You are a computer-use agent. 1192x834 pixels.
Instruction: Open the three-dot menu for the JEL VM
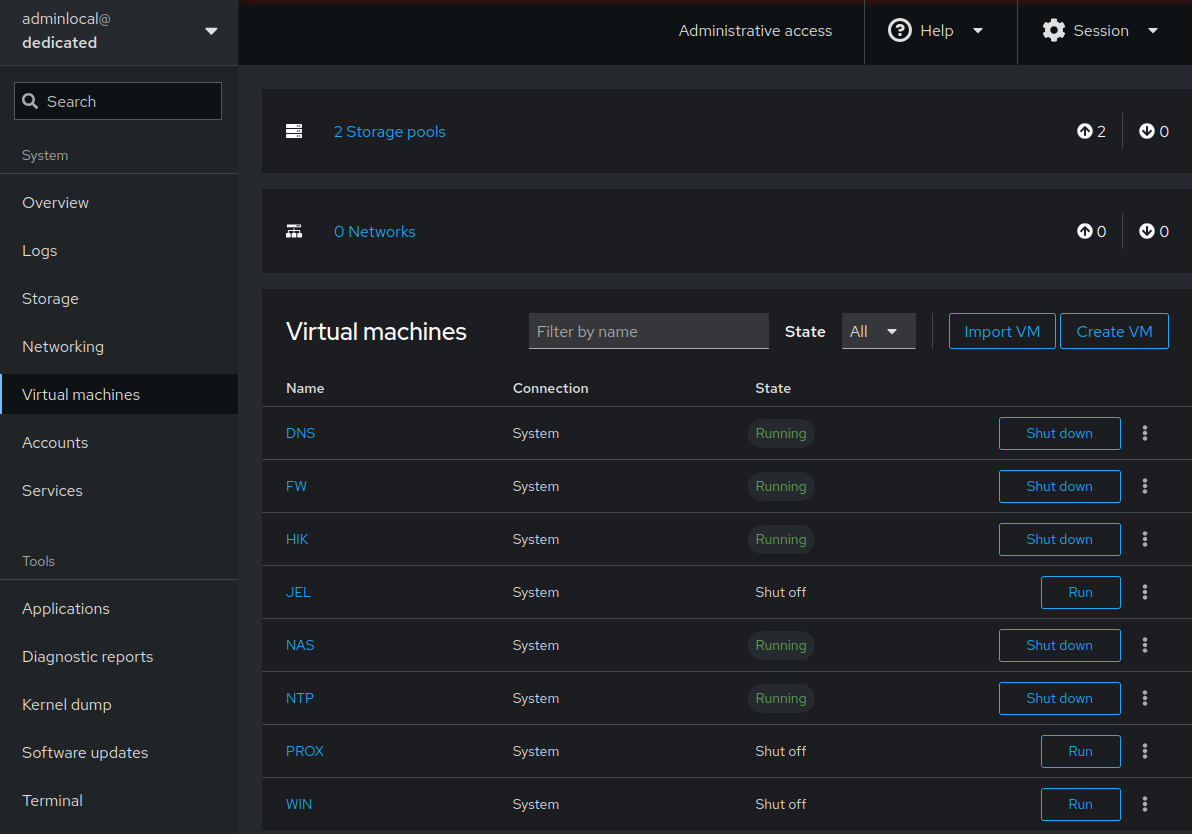(x=1145, y=592)
